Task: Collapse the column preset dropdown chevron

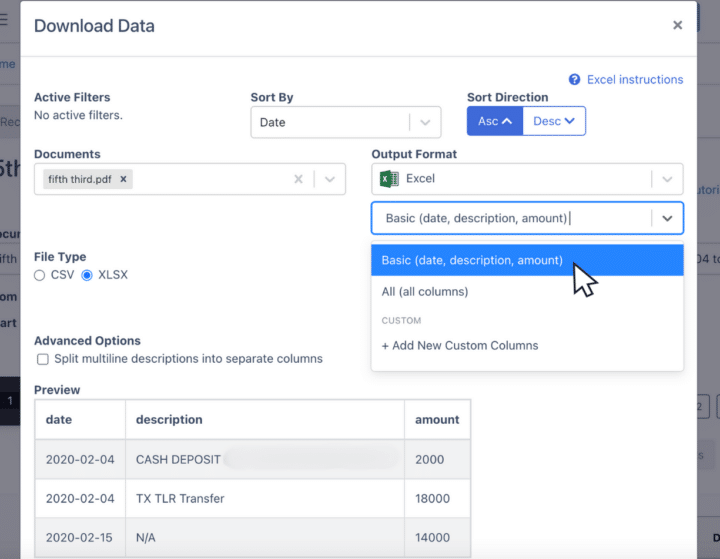Action: (667, 218)
